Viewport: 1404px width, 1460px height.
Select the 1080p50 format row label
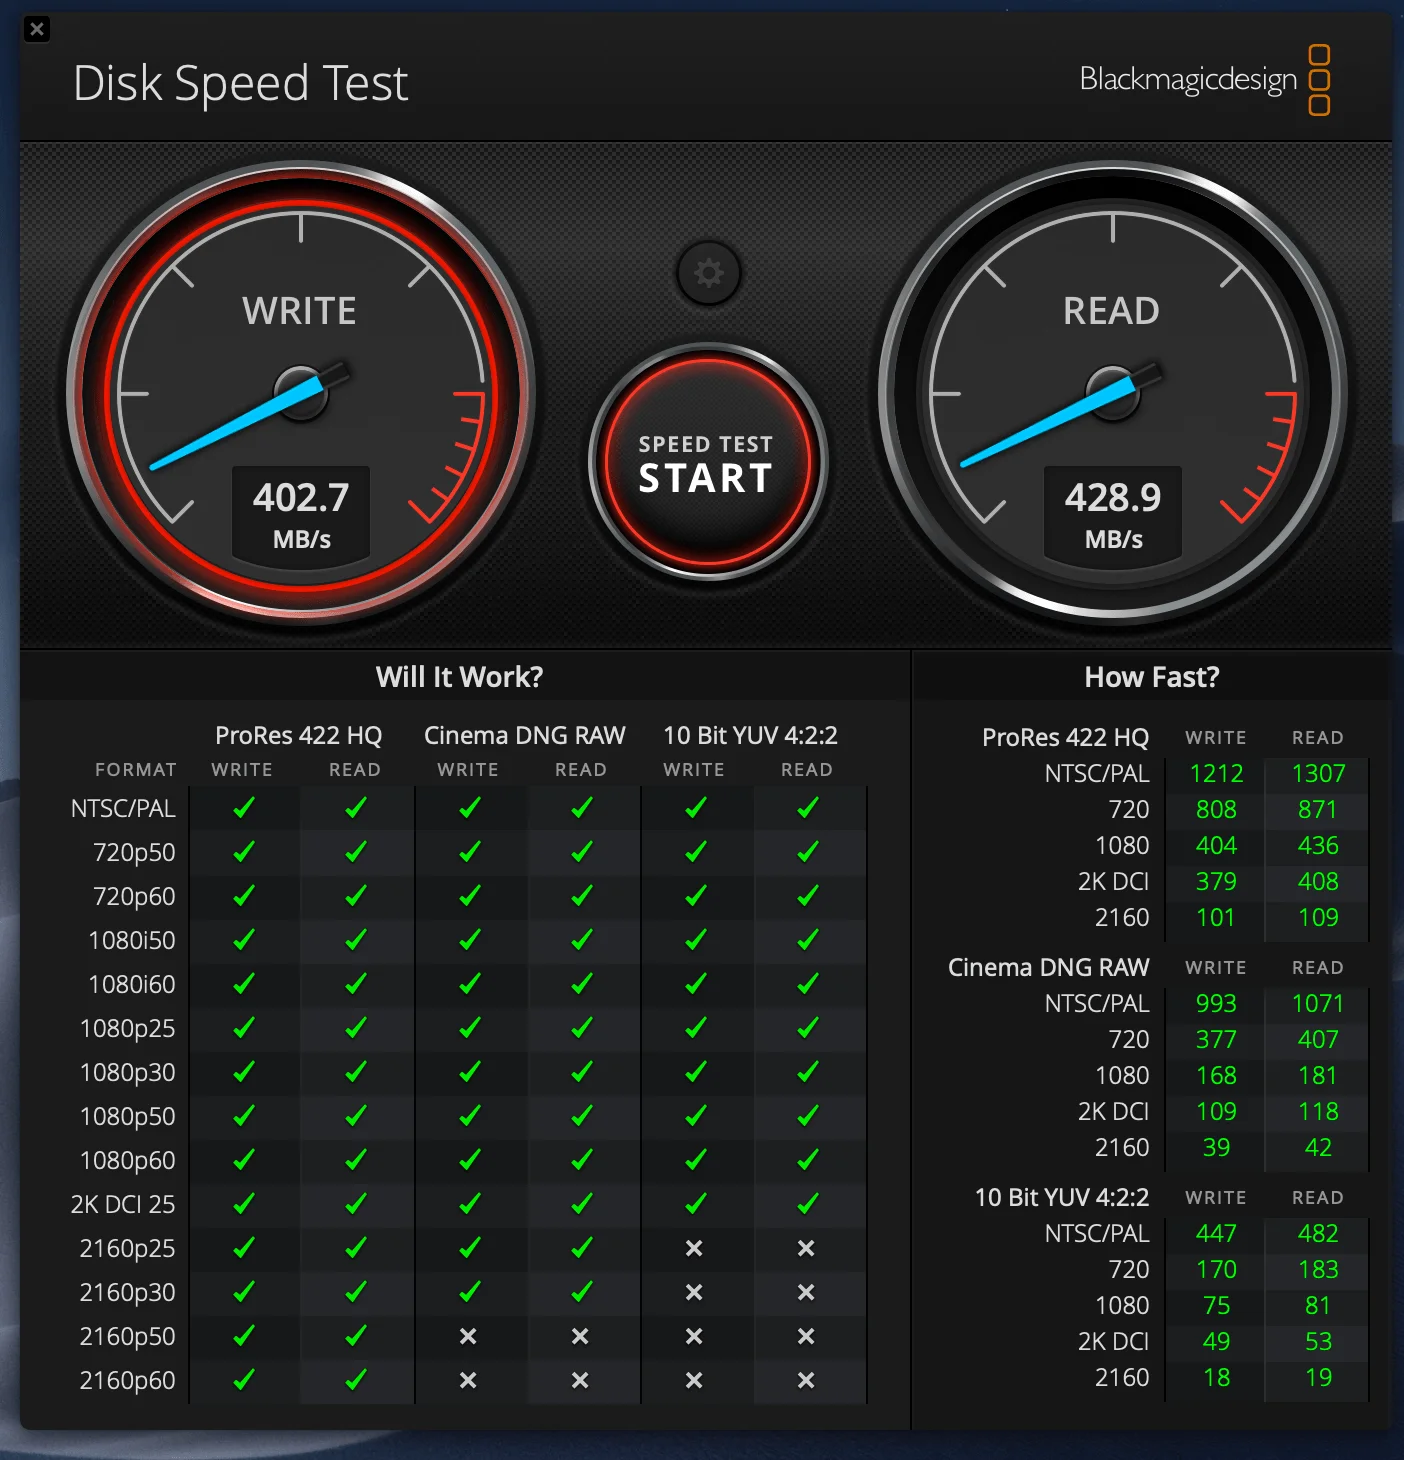pyautogui.click(x=128, y=1116)
